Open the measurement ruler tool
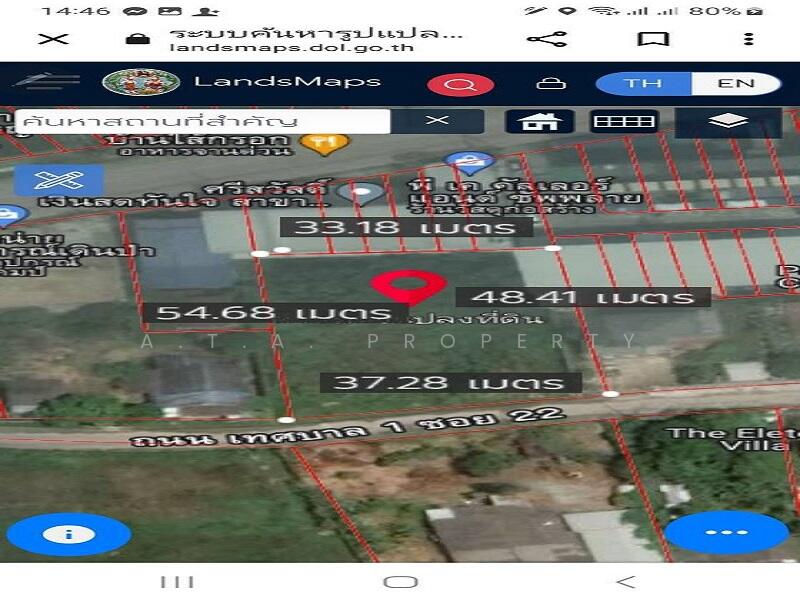 coord(624,121)
